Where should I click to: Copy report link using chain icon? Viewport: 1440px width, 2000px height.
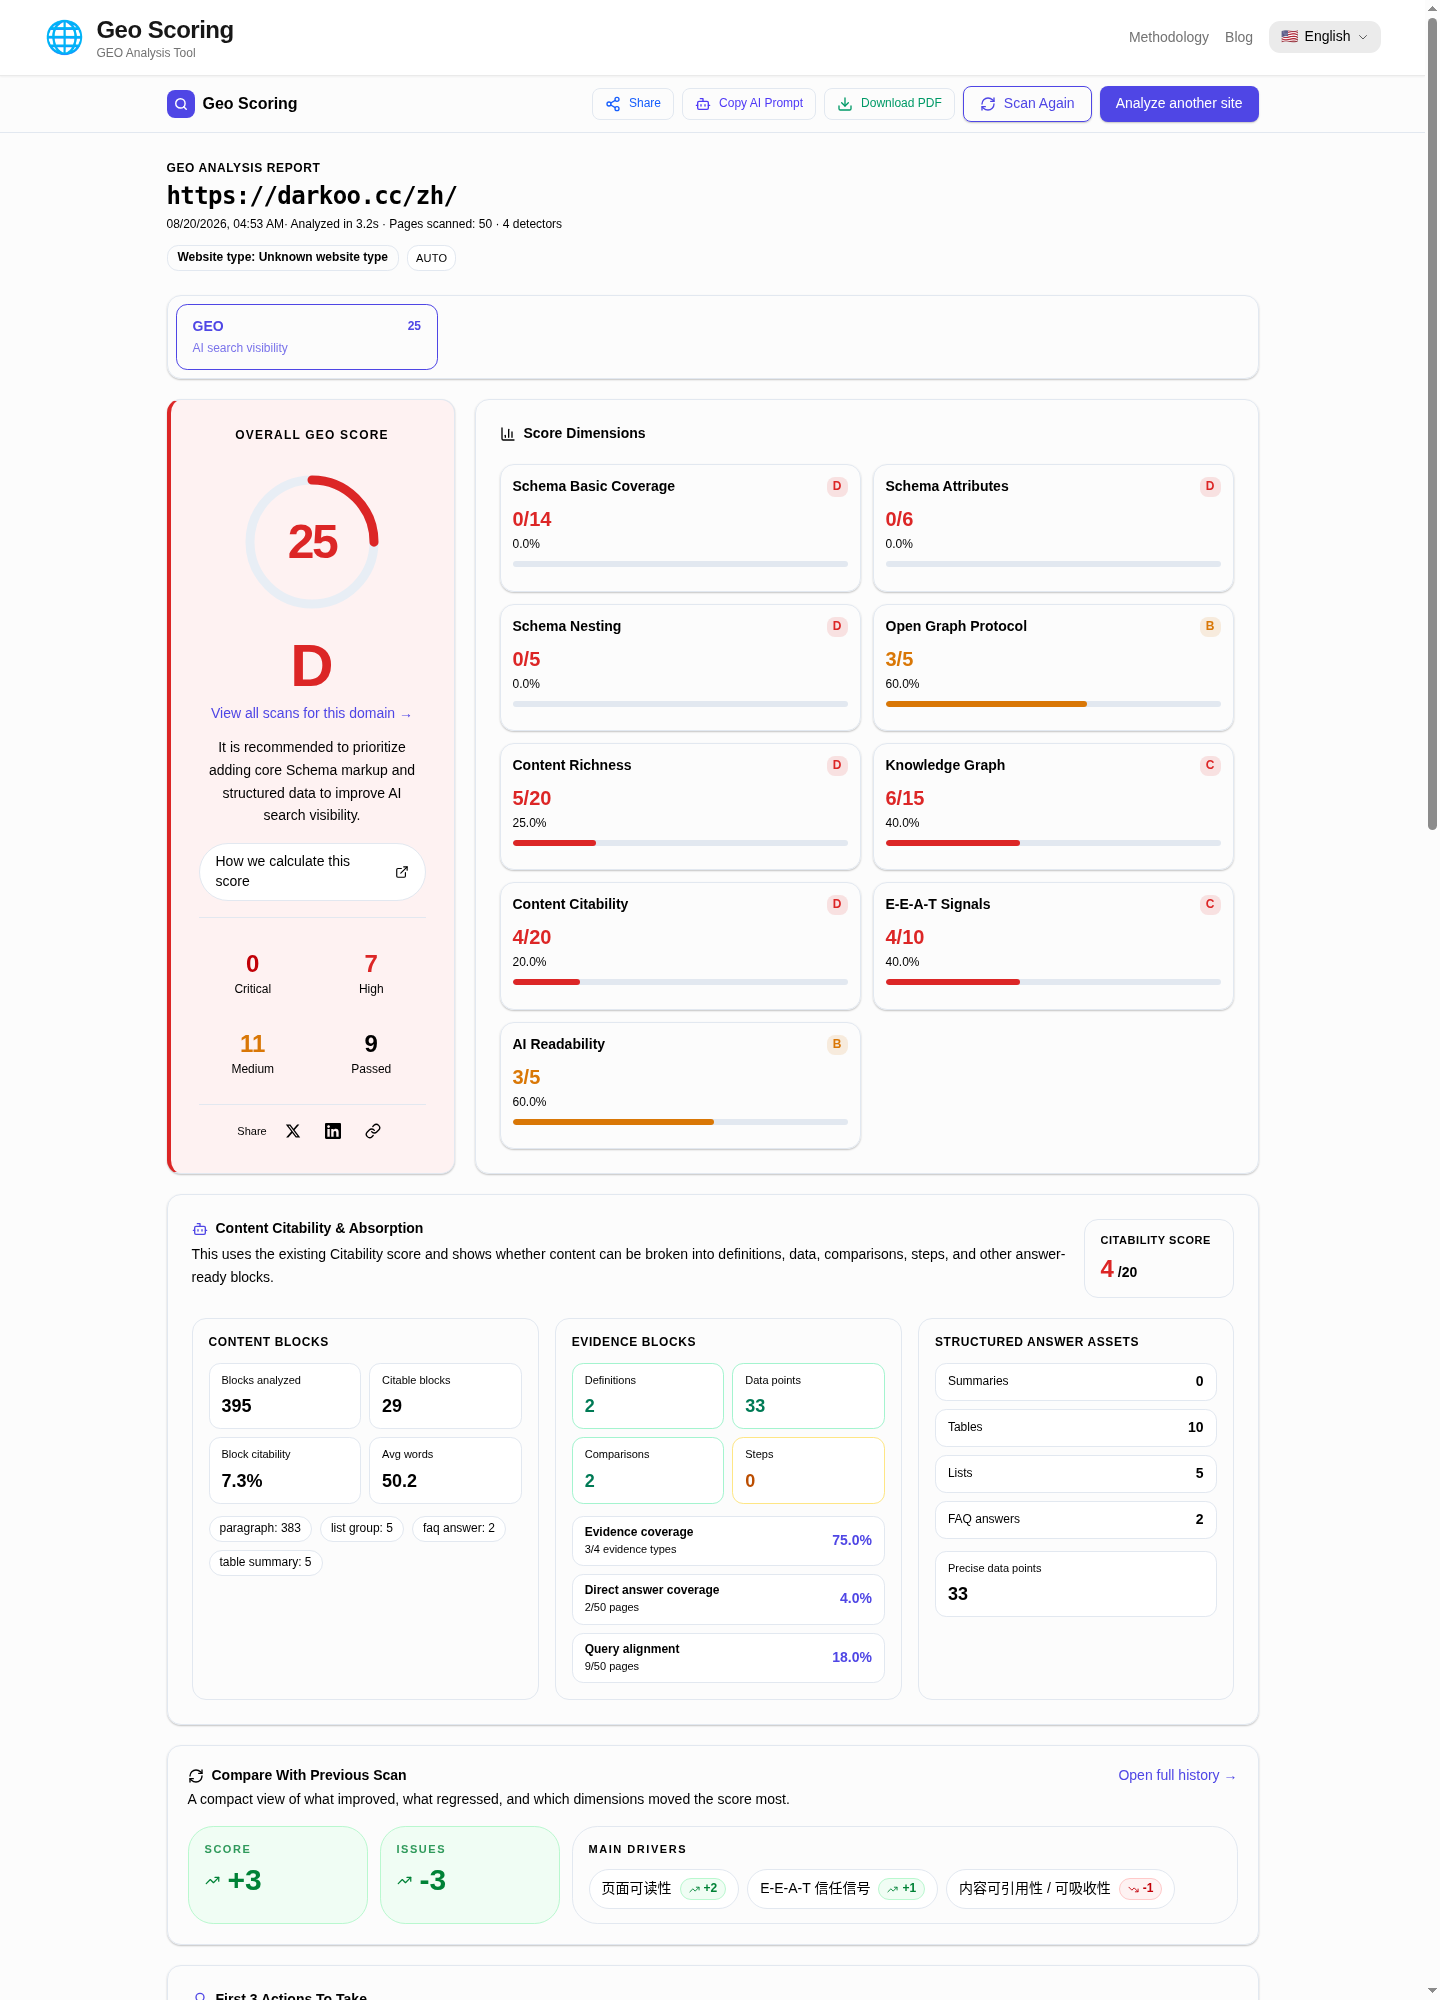click(373, 1131)
